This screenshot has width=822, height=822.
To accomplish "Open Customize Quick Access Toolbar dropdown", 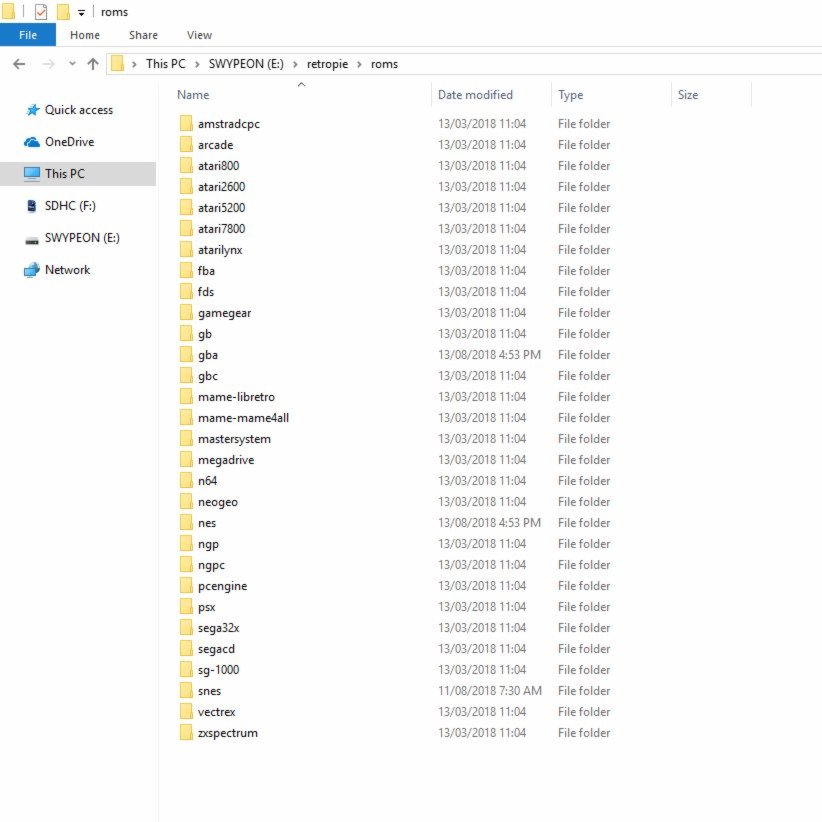I will [81, 13].
